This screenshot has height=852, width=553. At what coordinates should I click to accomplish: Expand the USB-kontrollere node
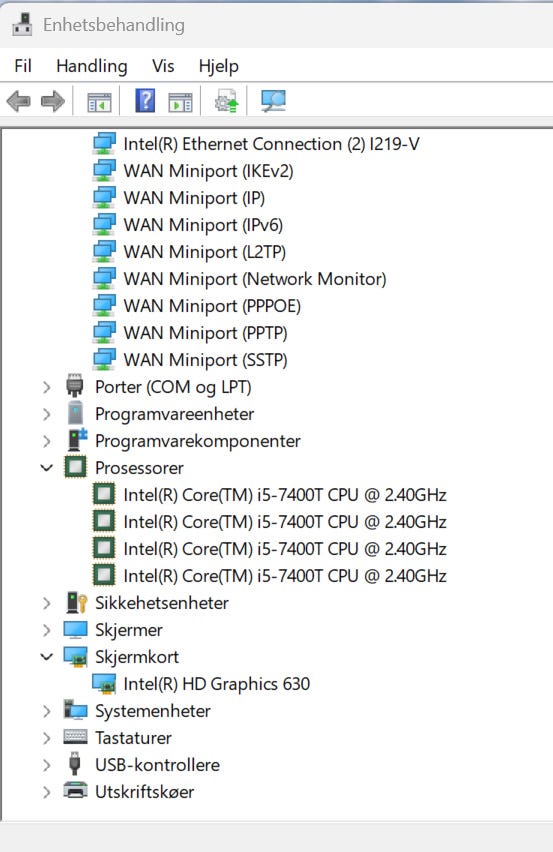[47, 765]
